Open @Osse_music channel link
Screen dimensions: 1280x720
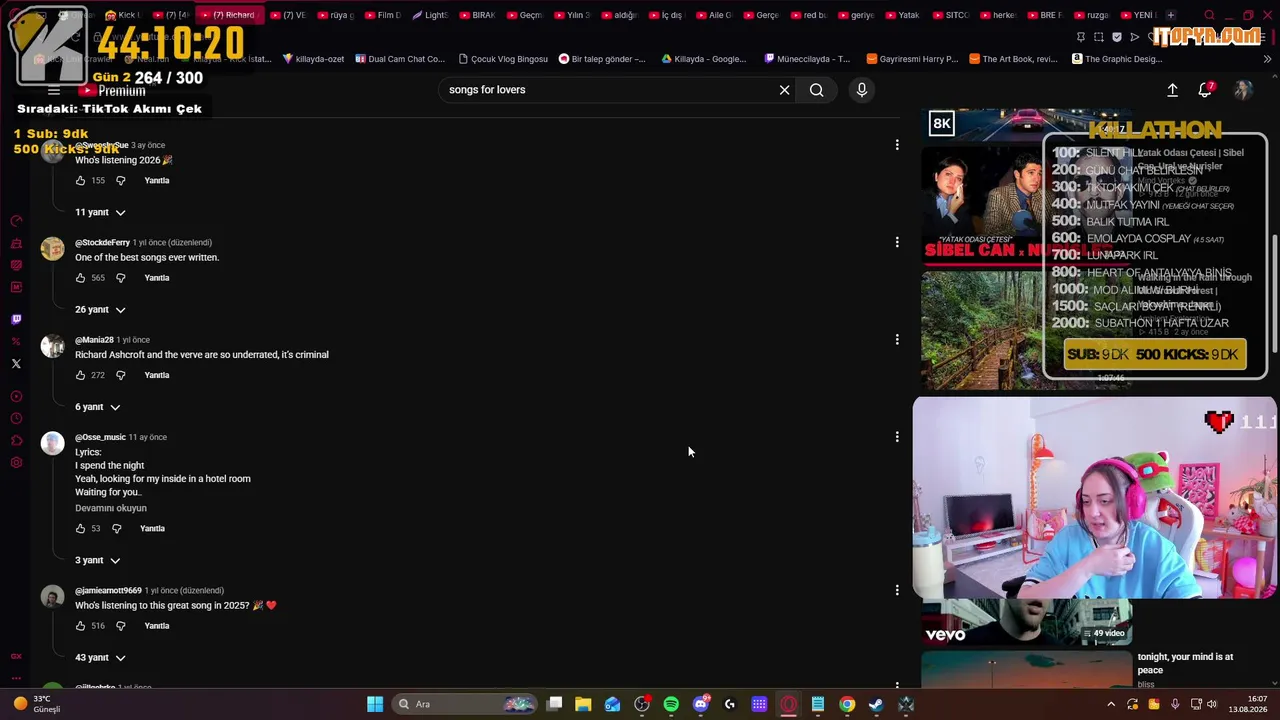point(100,437)
